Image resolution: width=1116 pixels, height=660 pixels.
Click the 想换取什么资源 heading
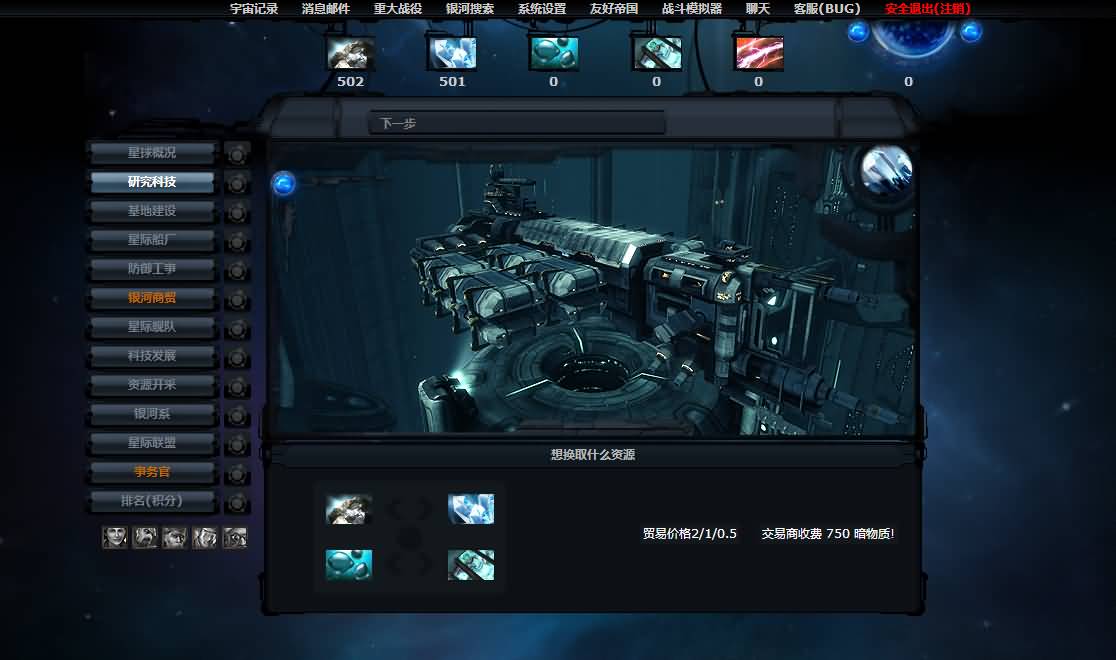click(593, 454)
